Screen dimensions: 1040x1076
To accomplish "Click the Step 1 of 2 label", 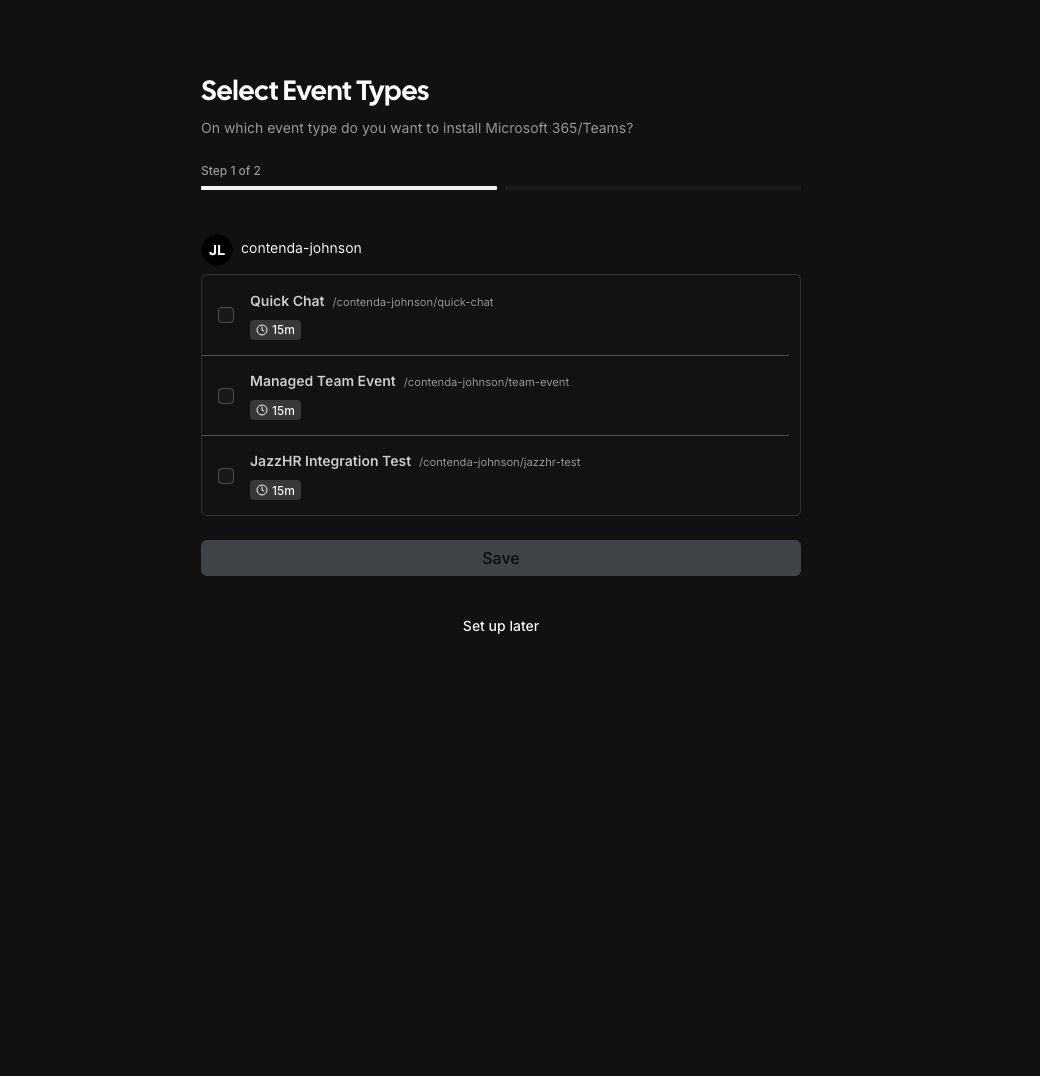I will click(230, 170).
